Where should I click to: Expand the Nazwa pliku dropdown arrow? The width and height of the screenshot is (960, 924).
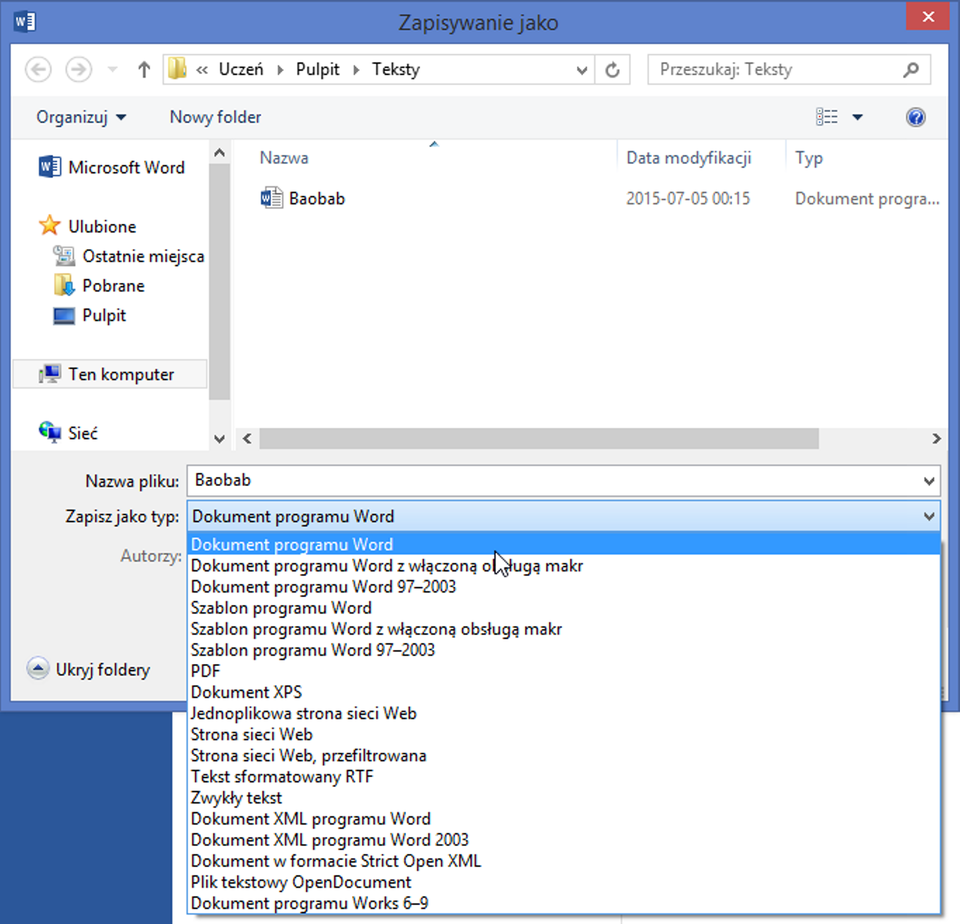929,481
